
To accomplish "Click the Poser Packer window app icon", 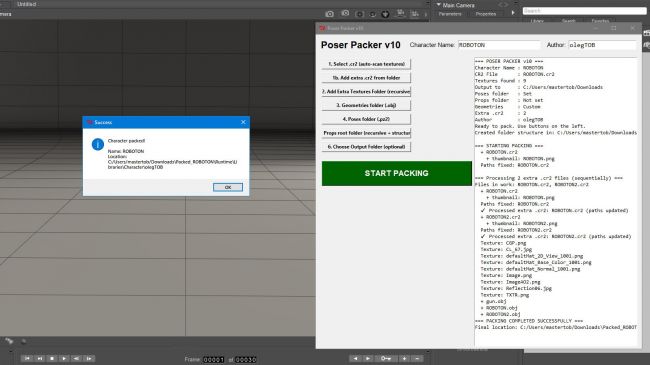I will [322, 28].
